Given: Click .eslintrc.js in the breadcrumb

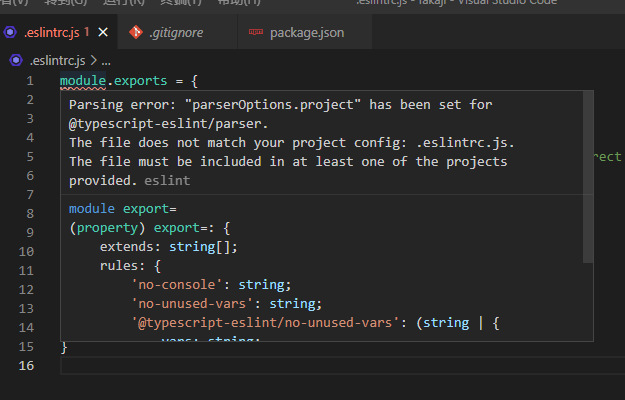Looking at the screenshot, I should point(57,61).
